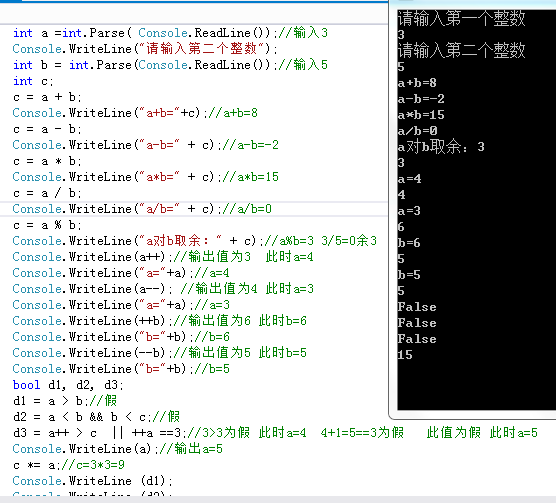Click the statement Console.WriteLine(a--)

[x=92, y=289]
